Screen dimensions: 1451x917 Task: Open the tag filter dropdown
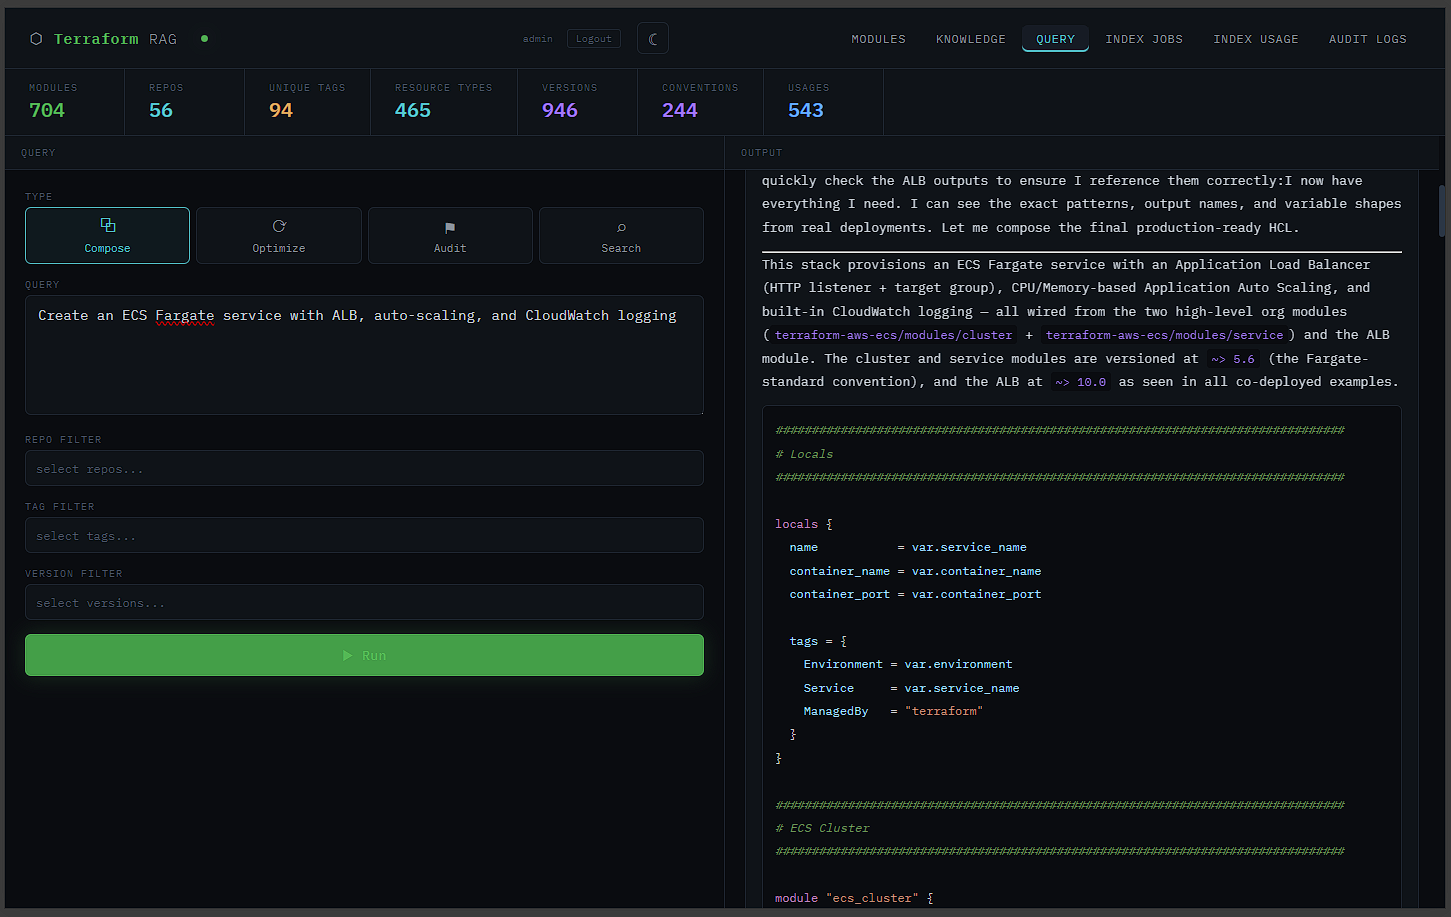click(364, 535)
